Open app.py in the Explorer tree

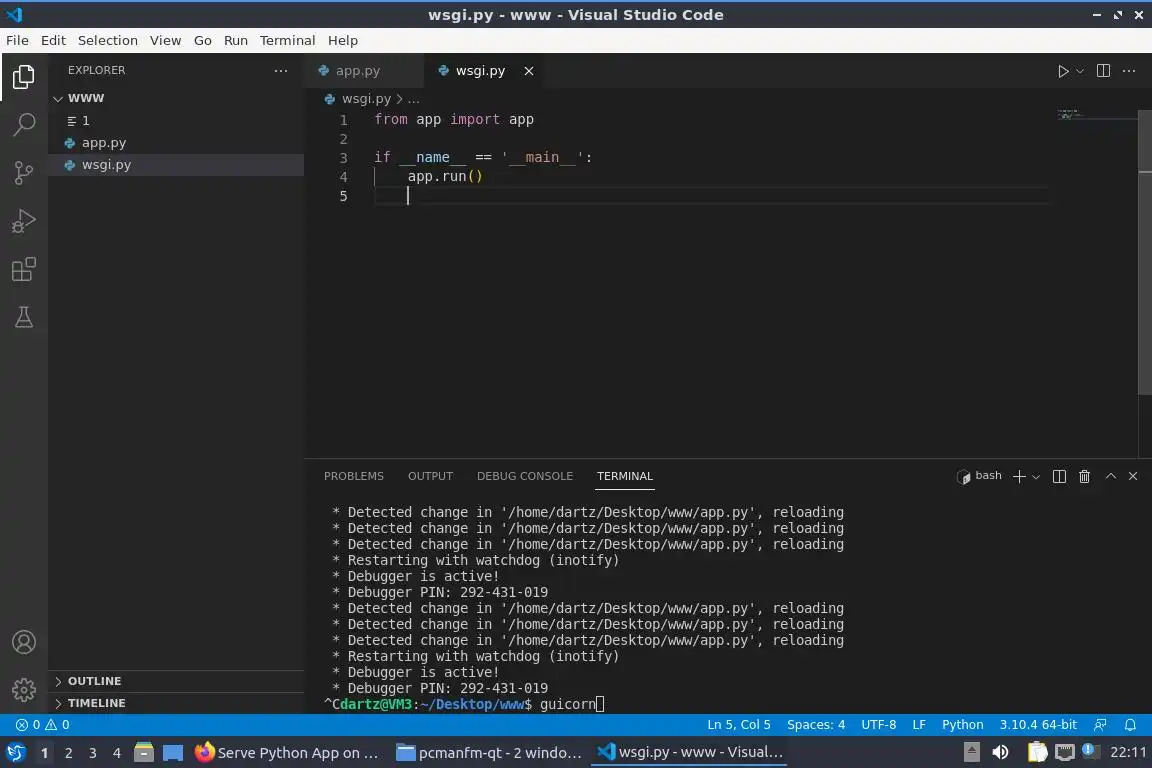[176, 143]
